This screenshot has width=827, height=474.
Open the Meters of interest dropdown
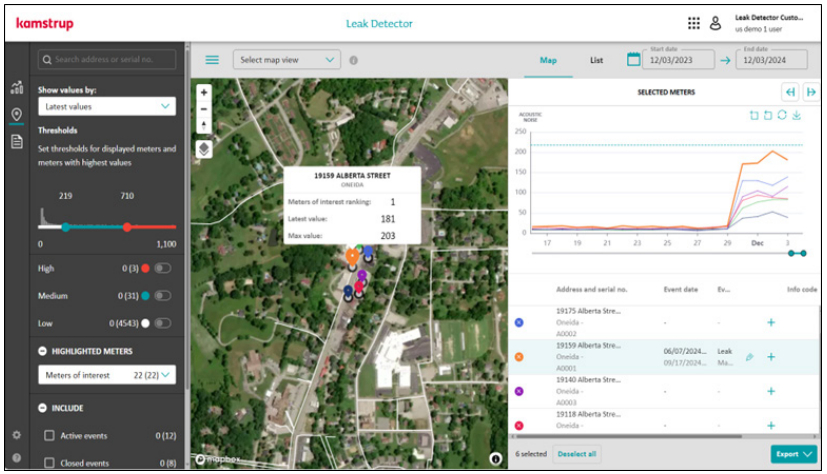pyautogui.click(x=107, y=375)
